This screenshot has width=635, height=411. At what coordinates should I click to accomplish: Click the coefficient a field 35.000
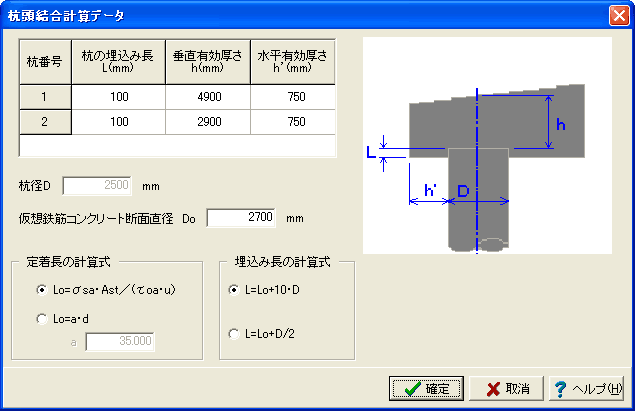[120, 342]
